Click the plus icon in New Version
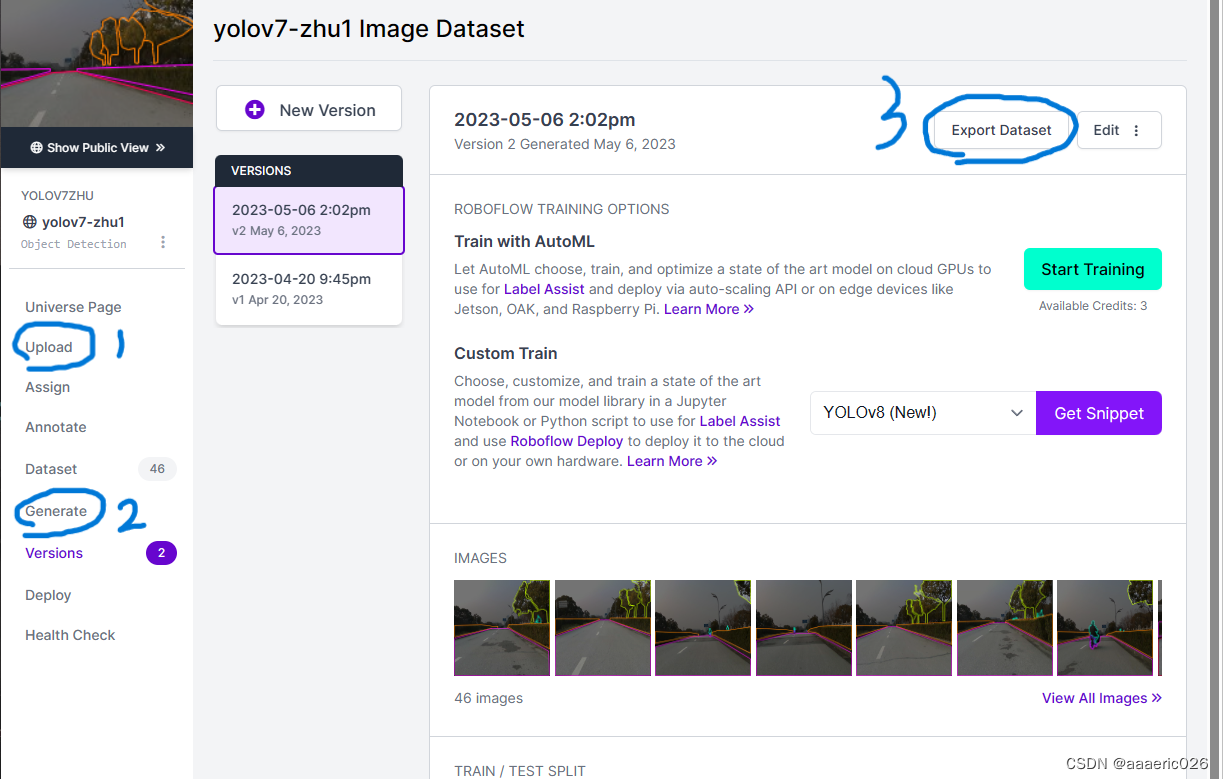Viewport: 1223px width, 779px height. coord(255,110)
